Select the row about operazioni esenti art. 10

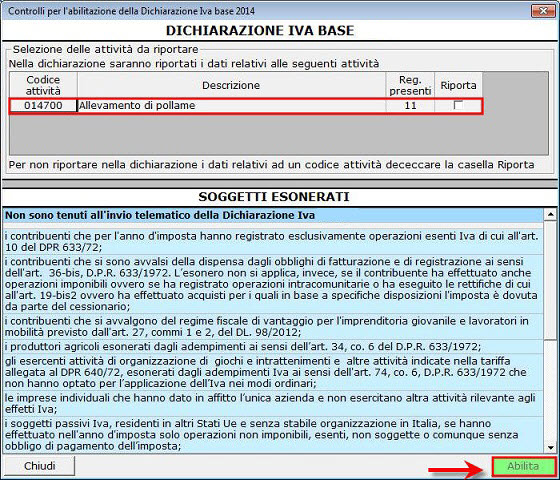273,241
